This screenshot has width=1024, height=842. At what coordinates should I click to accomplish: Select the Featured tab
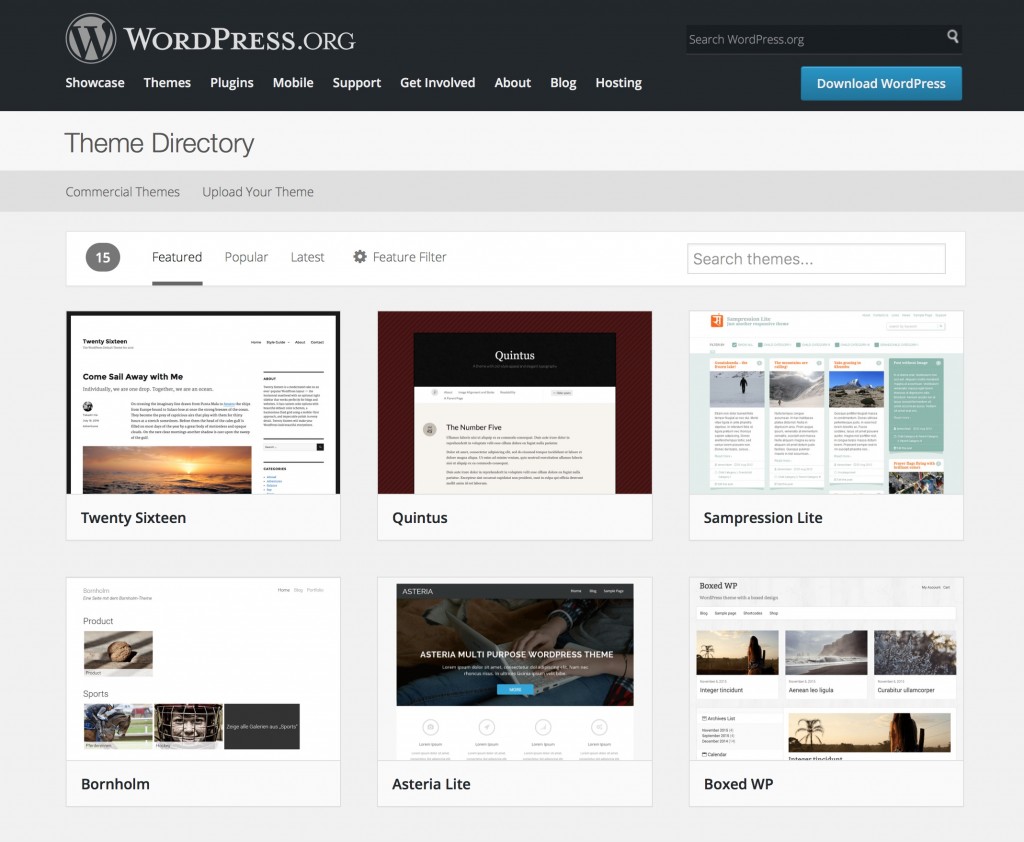(x=177, y=257)
